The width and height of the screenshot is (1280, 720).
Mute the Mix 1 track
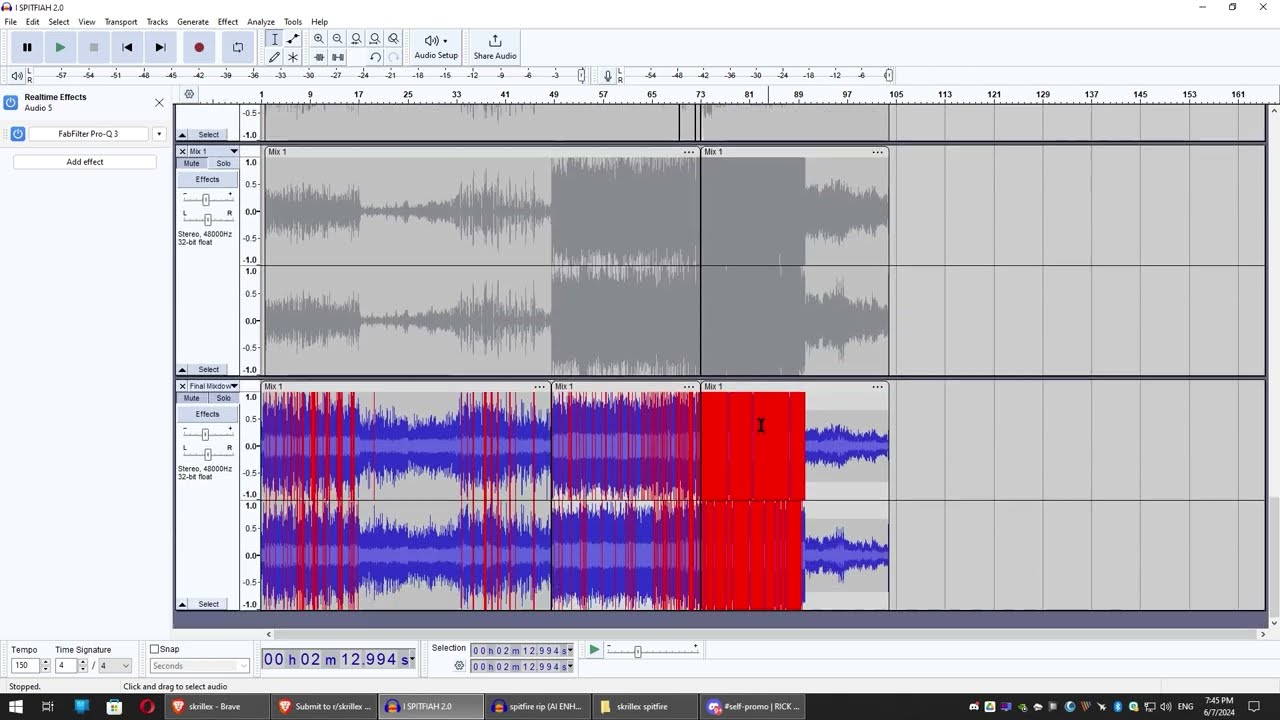tap(191, 163)
